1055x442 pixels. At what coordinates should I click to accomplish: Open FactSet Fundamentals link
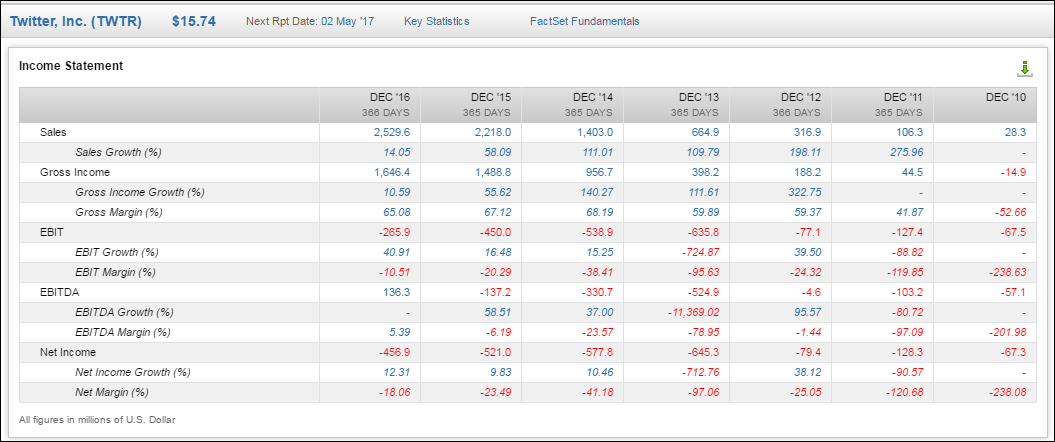point(584,21)
